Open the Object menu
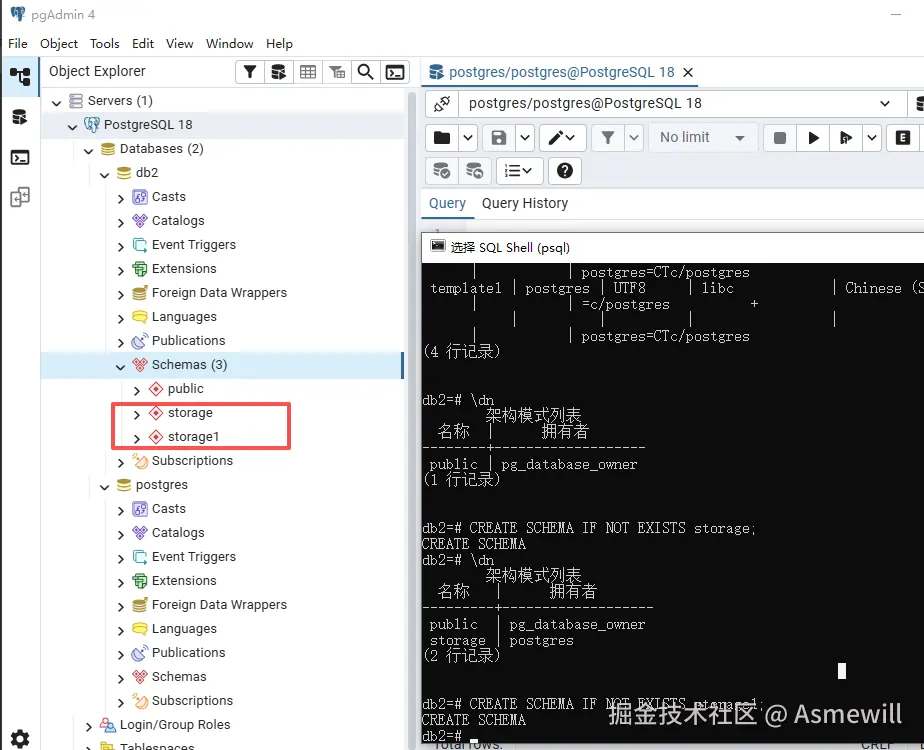Screen dimensions: 924x750 [x=59, y=44]
